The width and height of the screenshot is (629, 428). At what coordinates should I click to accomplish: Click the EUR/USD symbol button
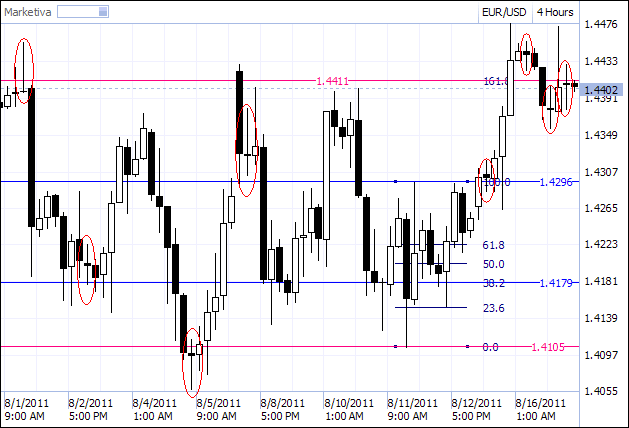coord(504,12)
